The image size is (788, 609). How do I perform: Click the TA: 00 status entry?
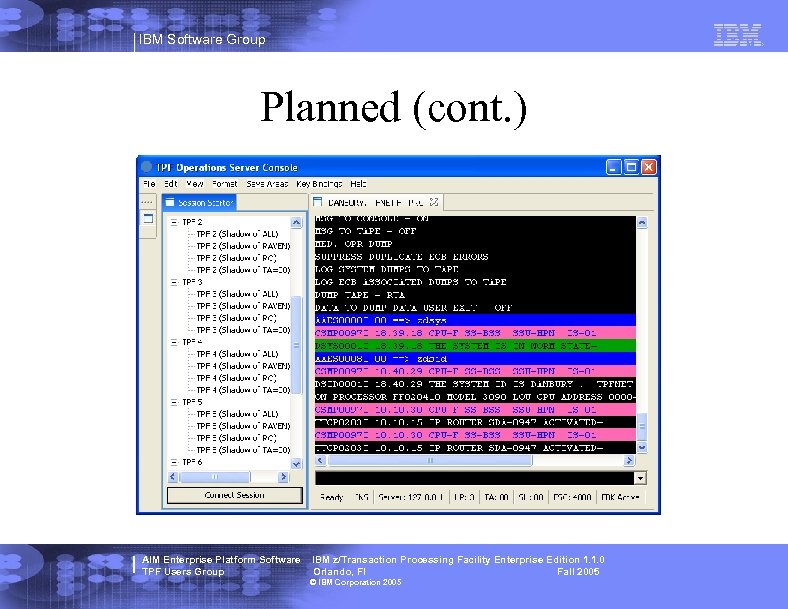pyautogui.click(x=496, y=497)
